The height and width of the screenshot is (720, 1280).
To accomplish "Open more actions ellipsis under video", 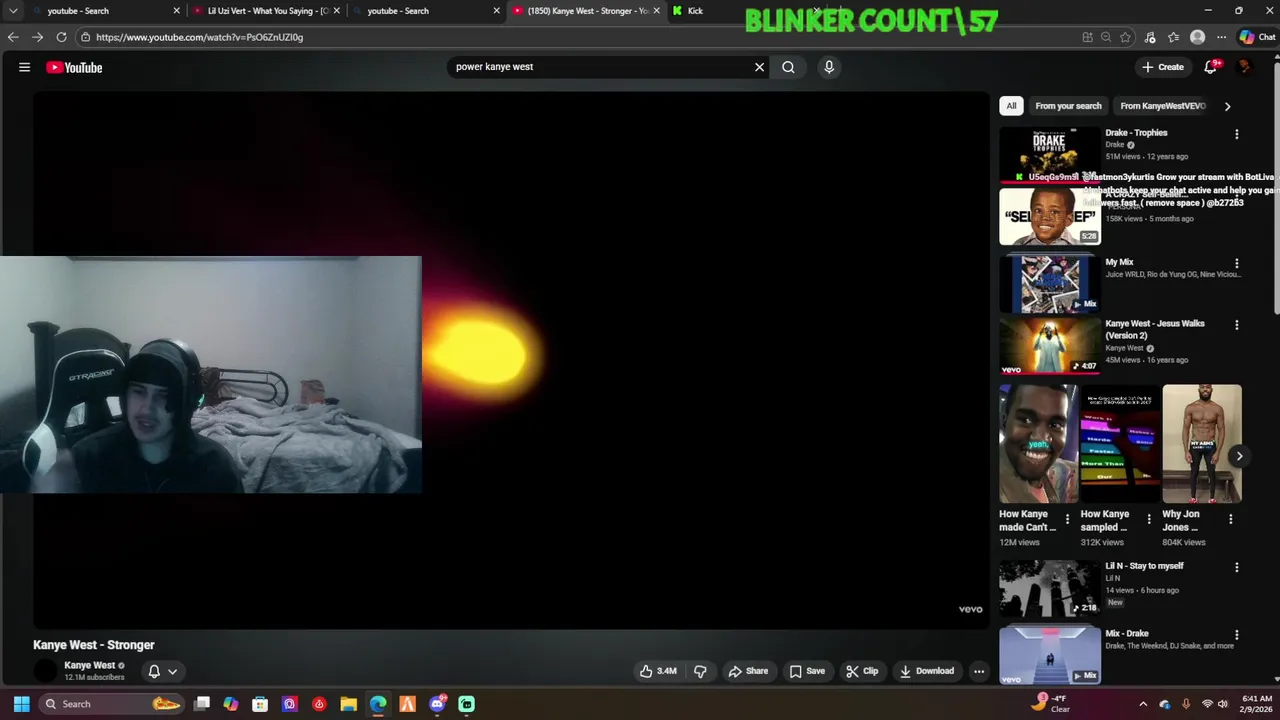I will tap(979, 671).
